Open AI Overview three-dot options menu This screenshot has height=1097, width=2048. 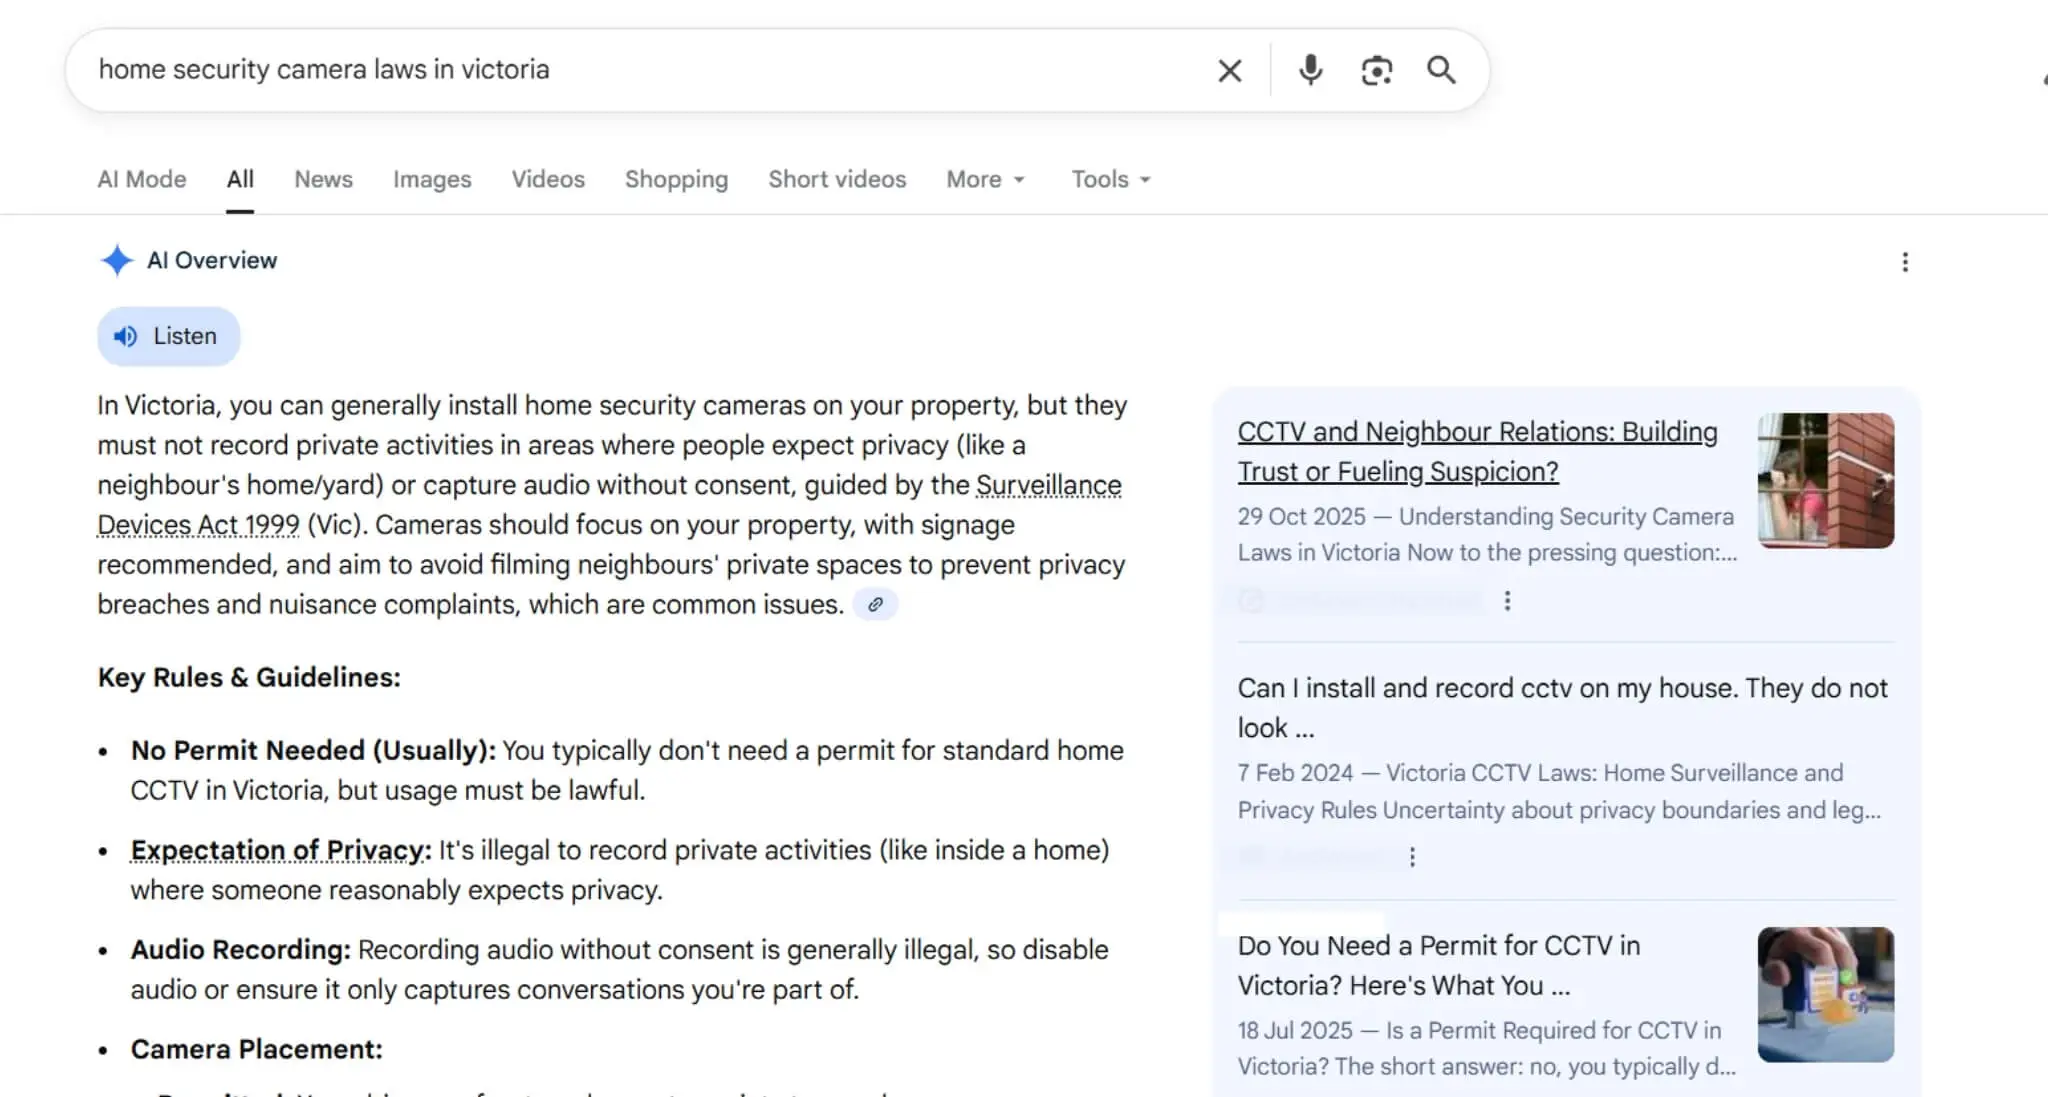(x=1904, y=262)
